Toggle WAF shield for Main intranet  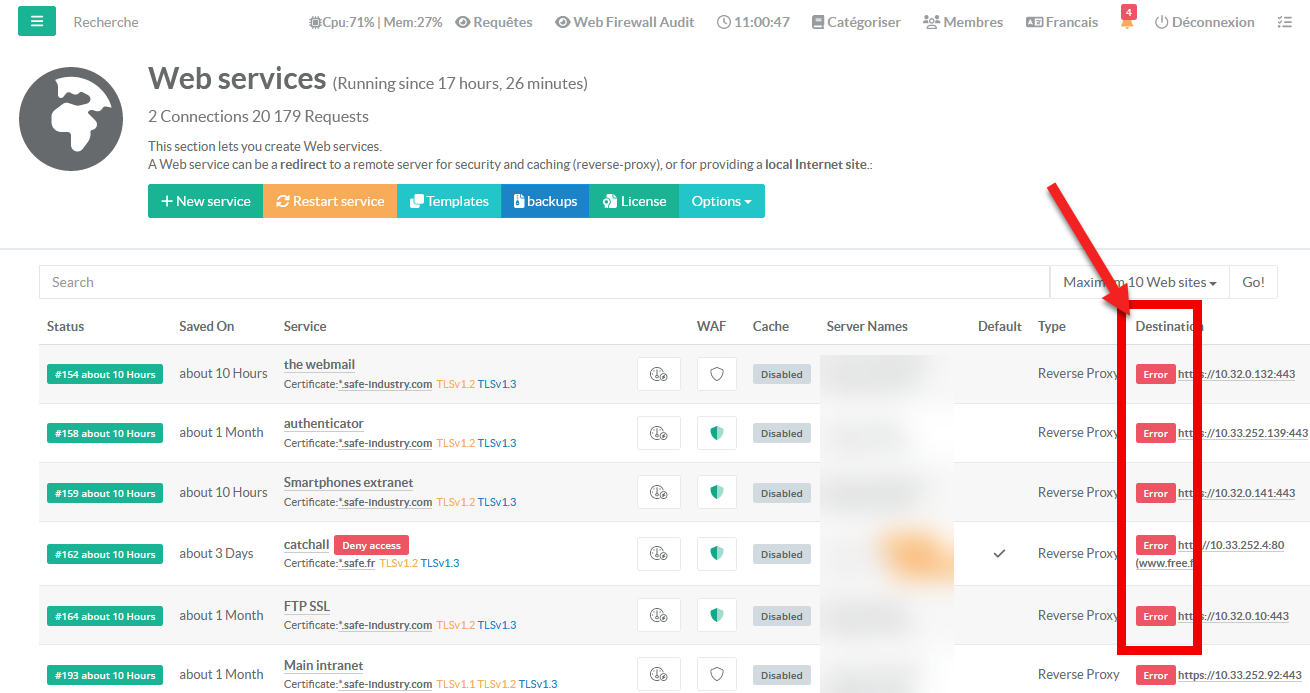716,674
